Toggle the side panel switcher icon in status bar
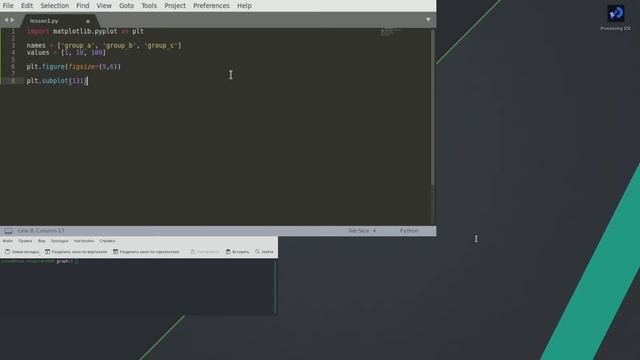 coord(8,231)
